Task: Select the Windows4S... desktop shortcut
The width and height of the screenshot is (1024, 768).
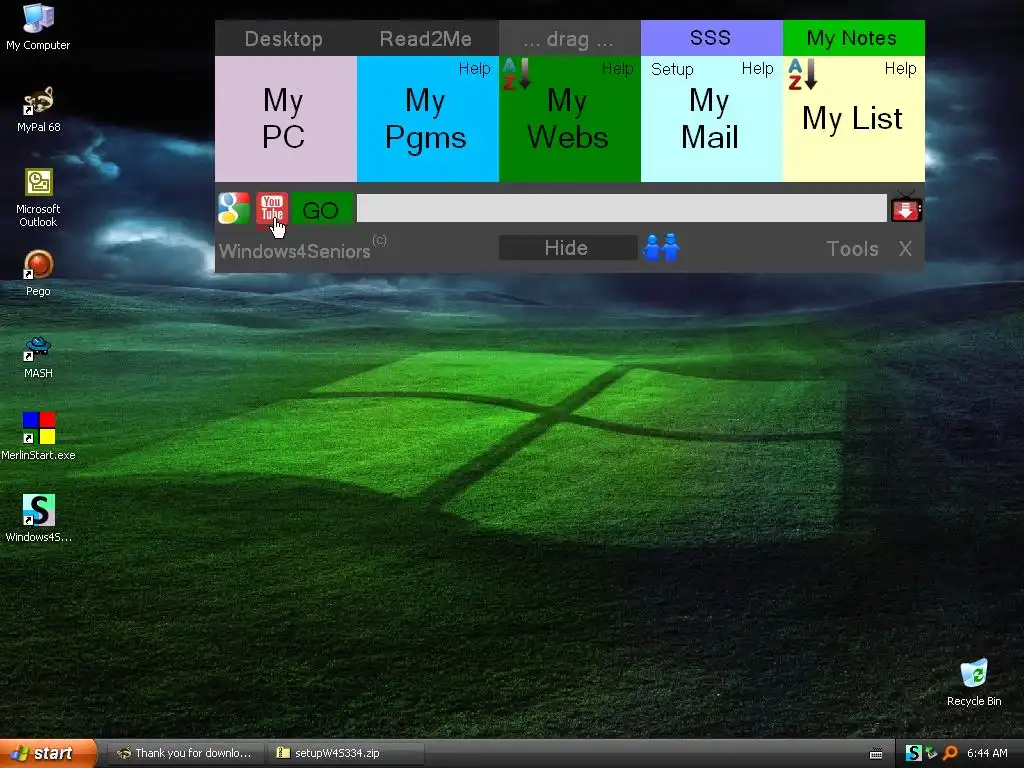Action: pyautogui.click(x=38, y=519)
